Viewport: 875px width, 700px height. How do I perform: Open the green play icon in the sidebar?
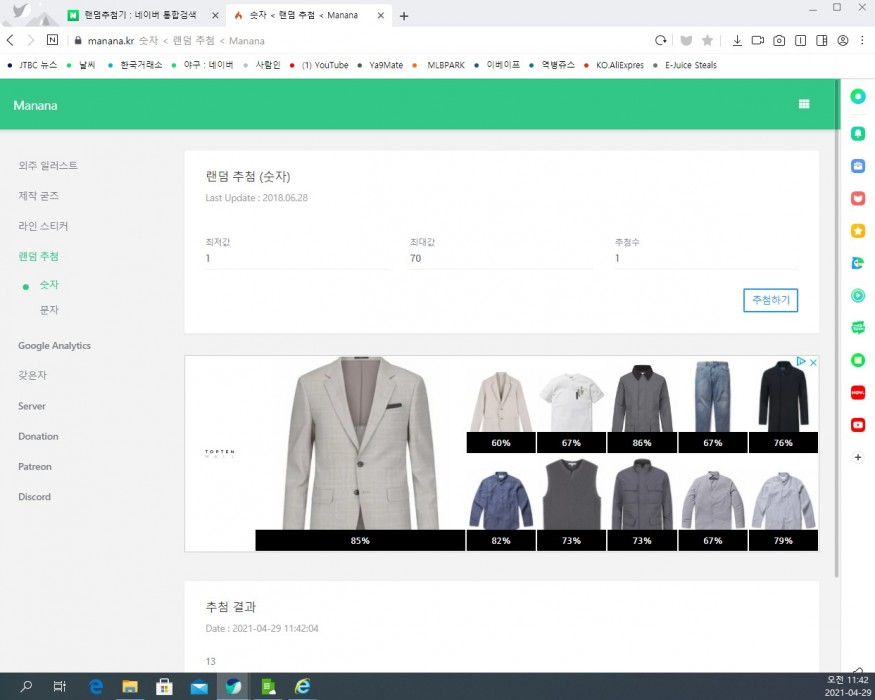pos(858,295)
